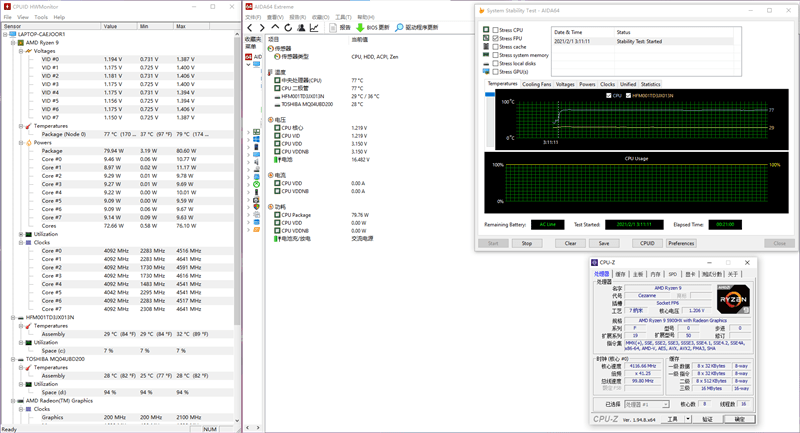Screen dimensions: 800x433
Task: Uncheck Stress FPU checkbox
Action: pyautogui.click(x=495, y=38)
